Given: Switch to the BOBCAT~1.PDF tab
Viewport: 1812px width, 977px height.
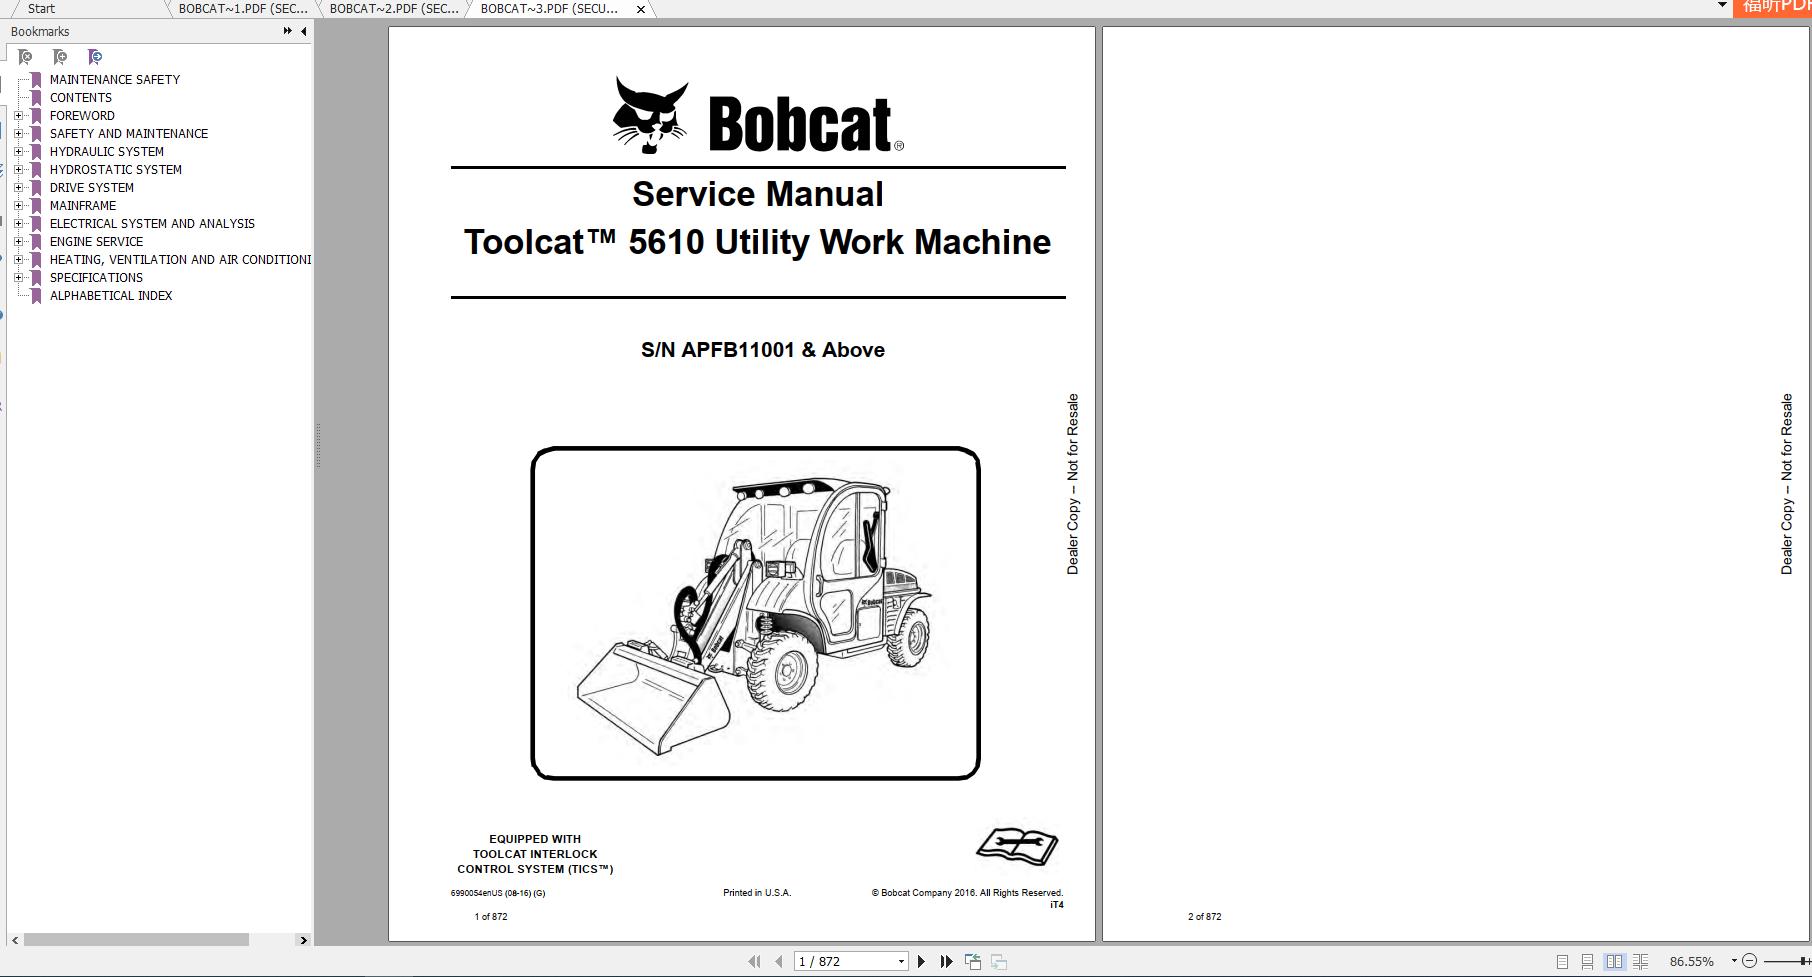Looking at the screenshot, I should point(243,8).
